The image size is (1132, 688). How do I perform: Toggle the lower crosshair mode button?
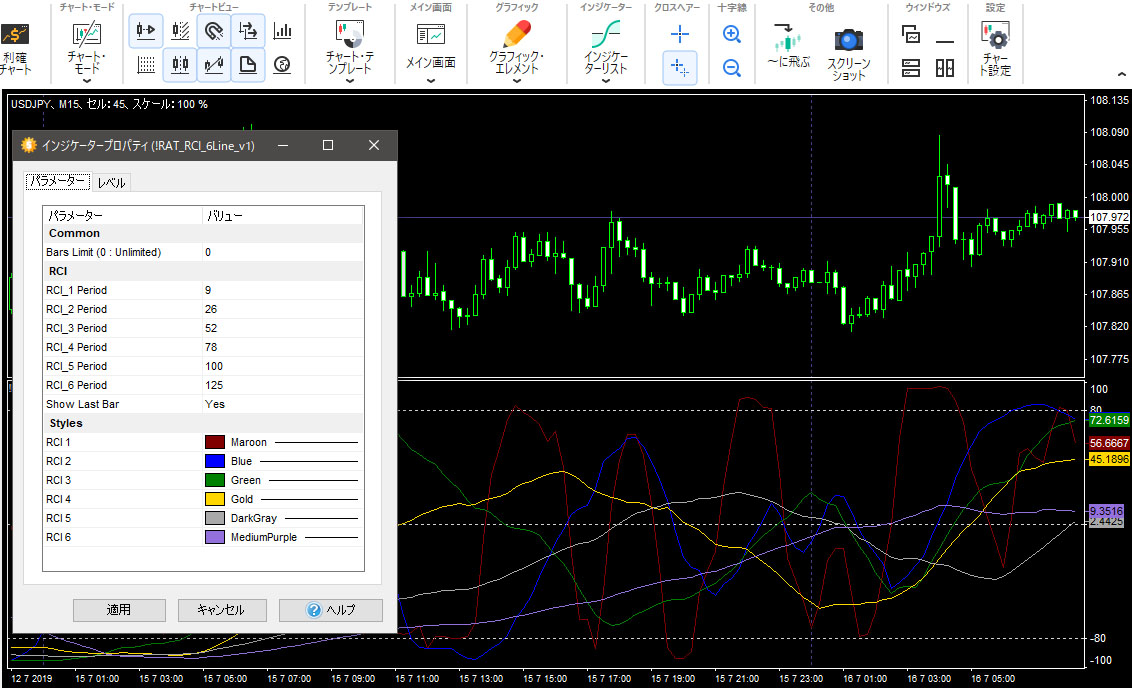click(680, 67)
